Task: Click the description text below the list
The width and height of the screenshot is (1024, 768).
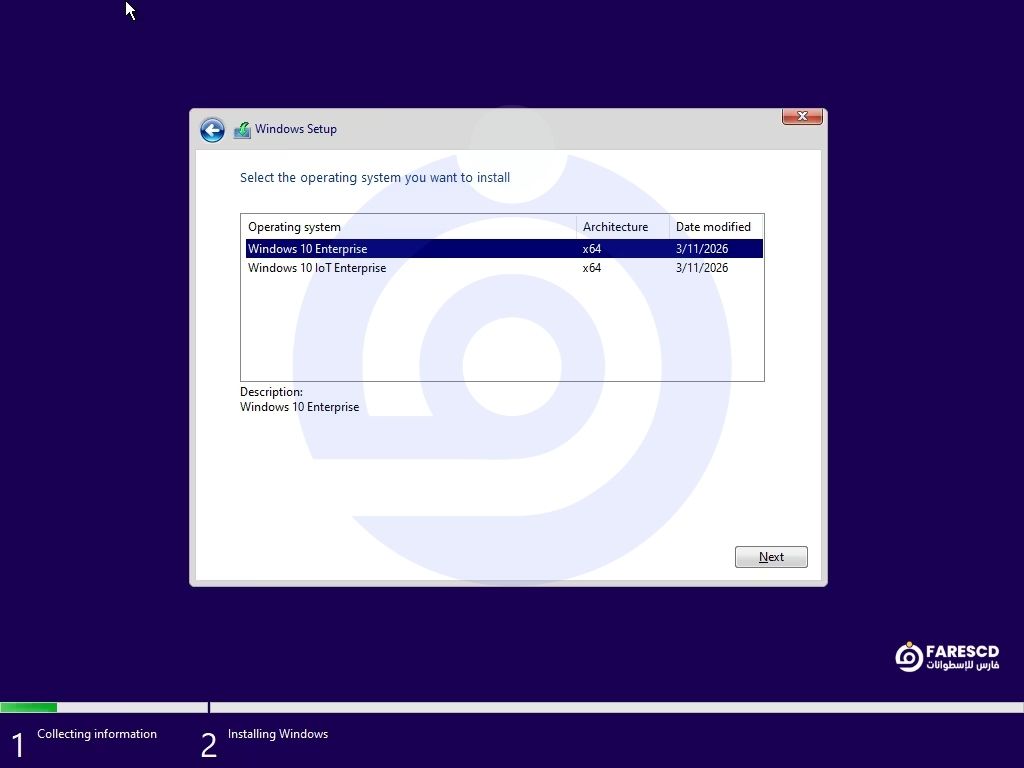Action: [299, 407]
